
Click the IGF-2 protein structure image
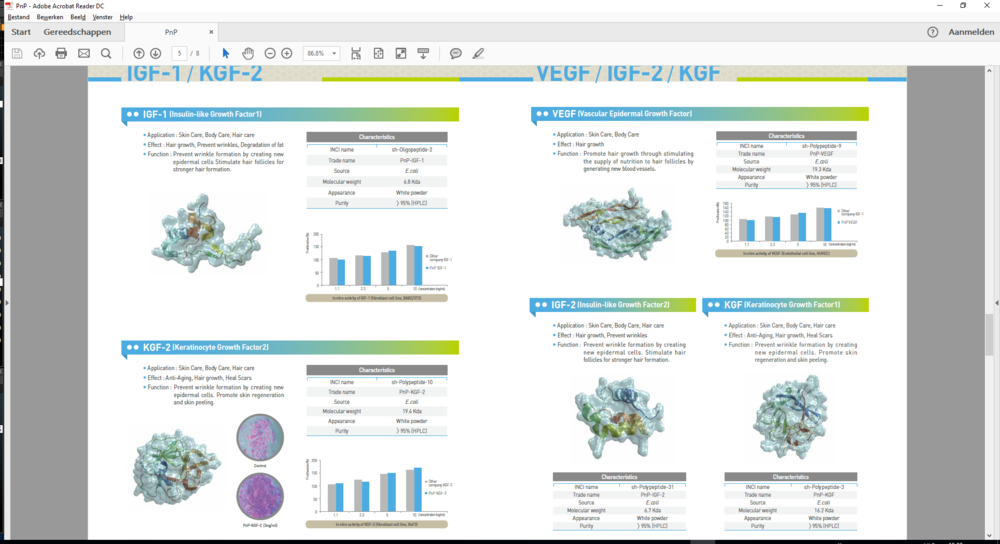(x=620, y=418)
